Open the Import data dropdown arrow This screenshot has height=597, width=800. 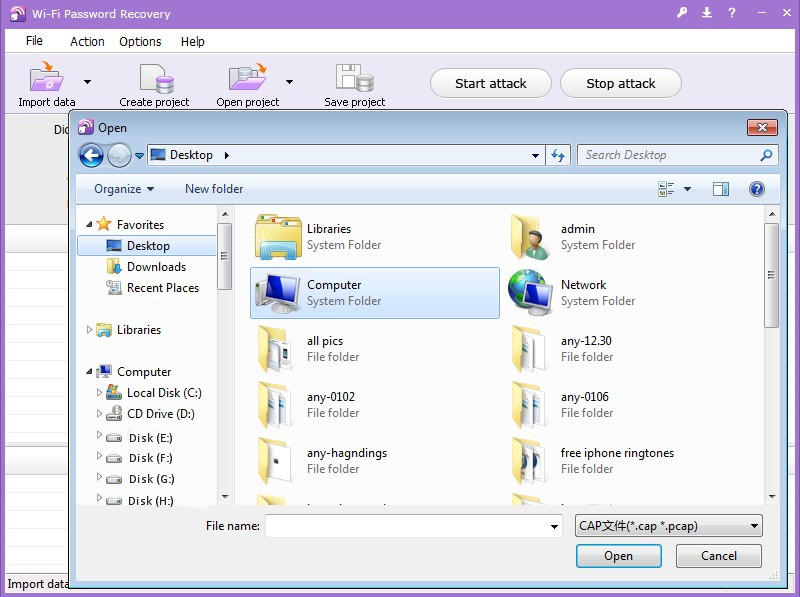point(87,82)
